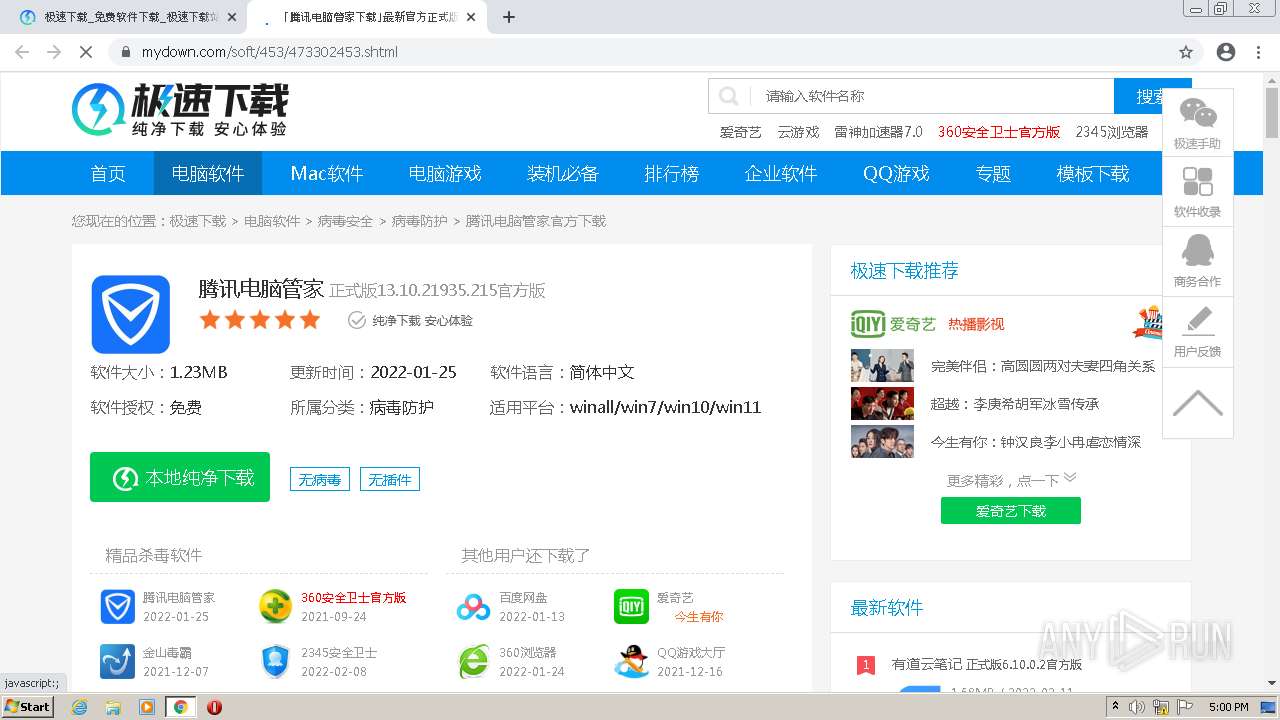Click the 腾讯电脑管家 icon in 精品杀毒软件 list

pyautogui.click(x=117, y=606)
